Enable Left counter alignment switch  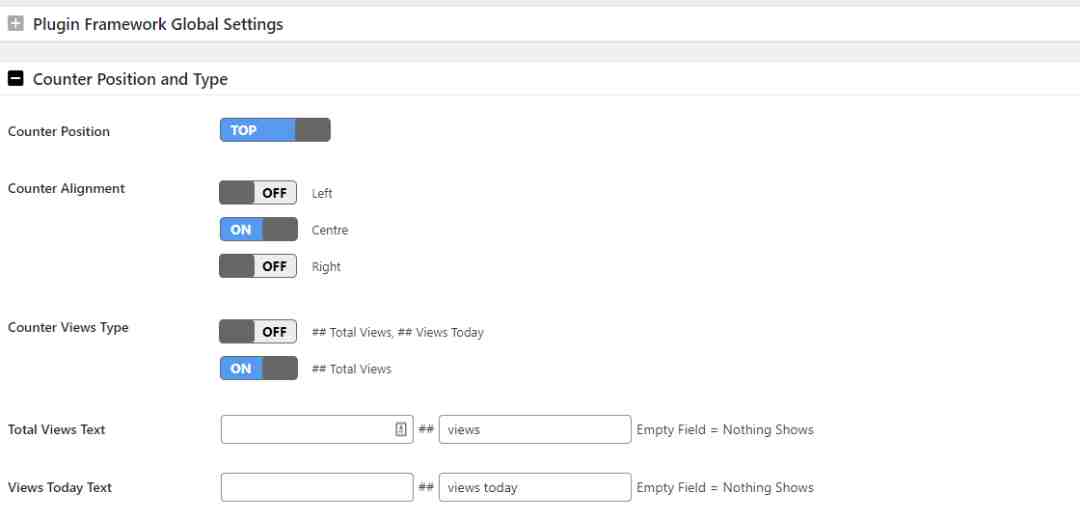tap(258, 193)
